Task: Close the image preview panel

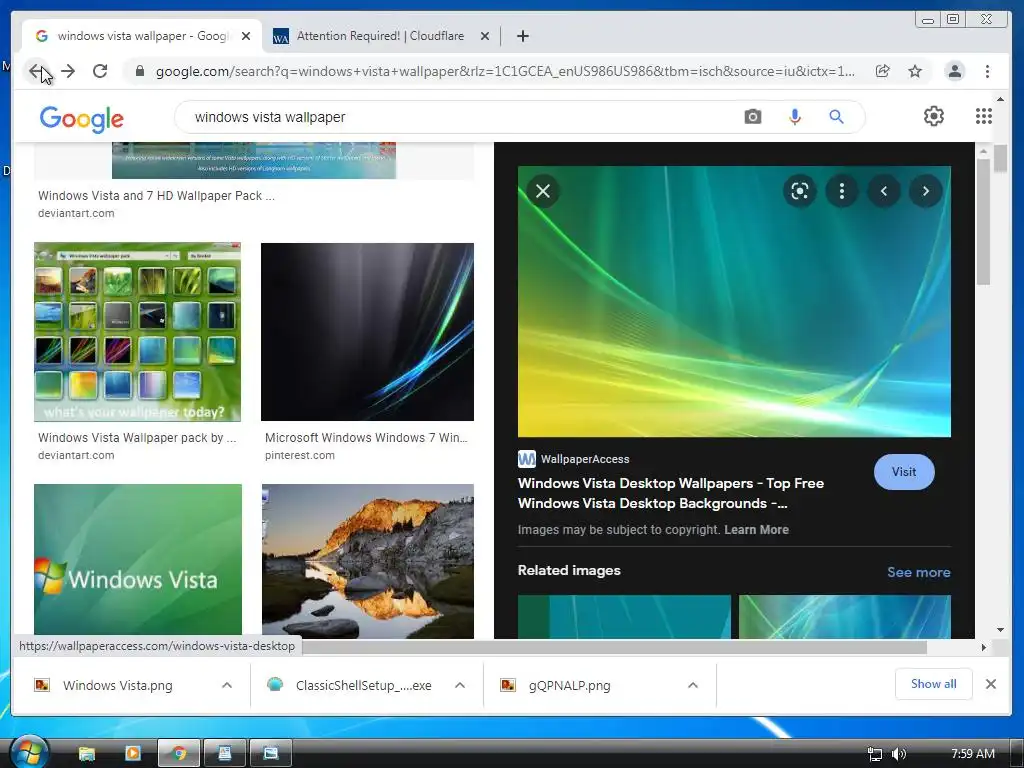Action: point(543,191)
